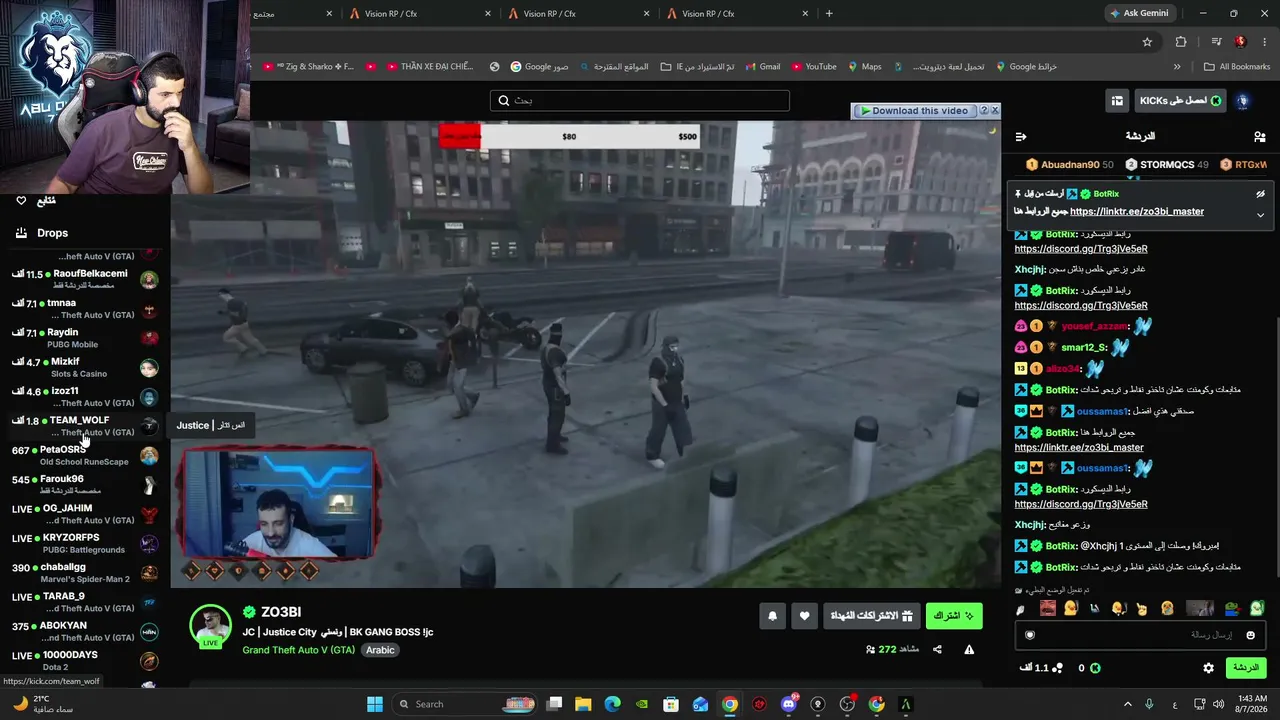
Task: Show hidden system tray icons
Action: (1128, 704)
